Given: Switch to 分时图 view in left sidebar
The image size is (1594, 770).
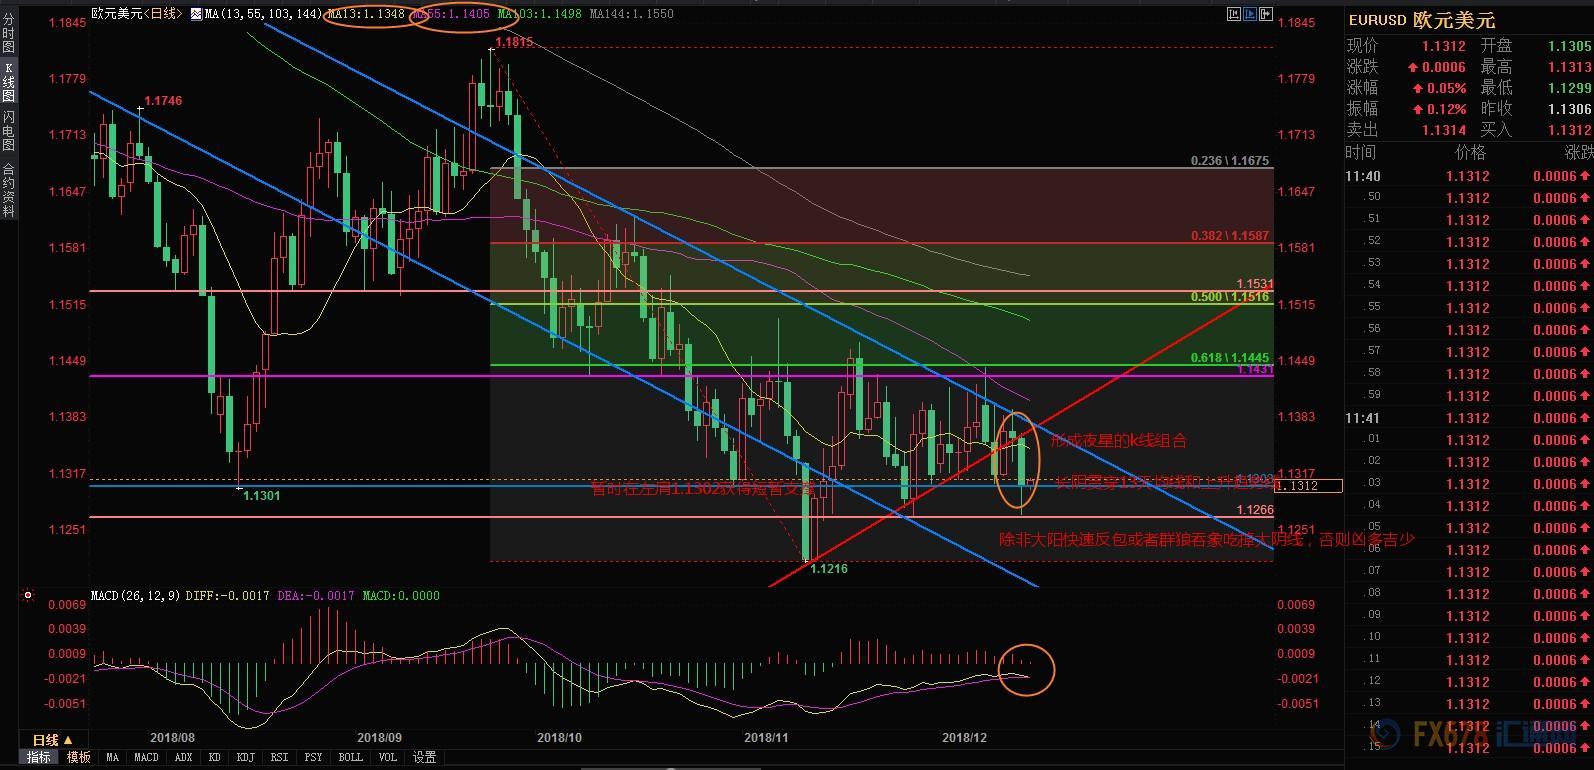Looking at the screenshot, I should tap(8, 33).
